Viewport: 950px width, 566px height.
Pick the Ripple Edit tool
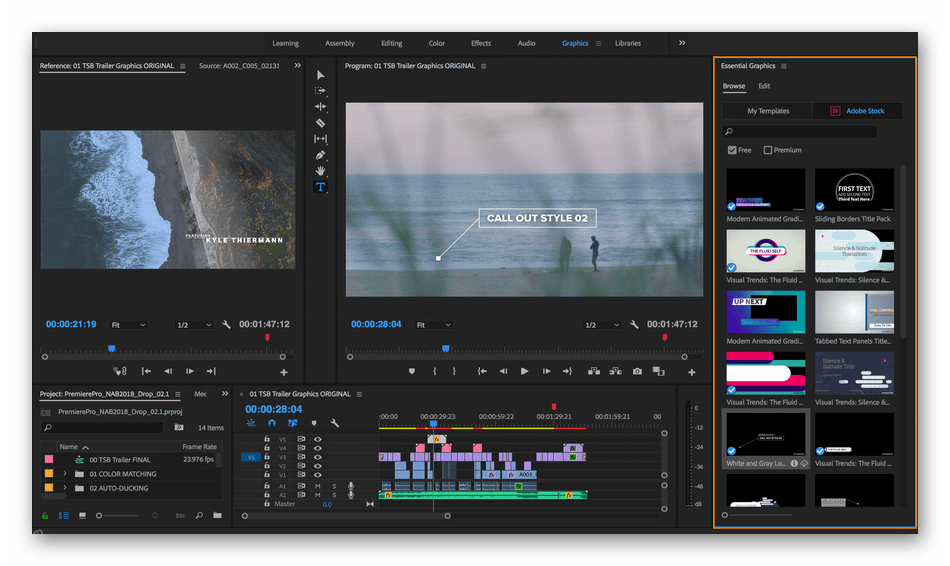click(320, 107)
